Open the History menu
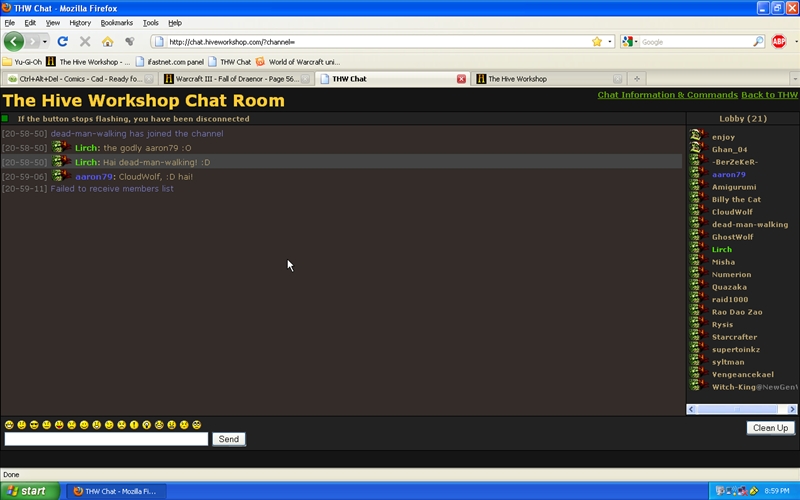The image size is (800, 500). (80, 23)
